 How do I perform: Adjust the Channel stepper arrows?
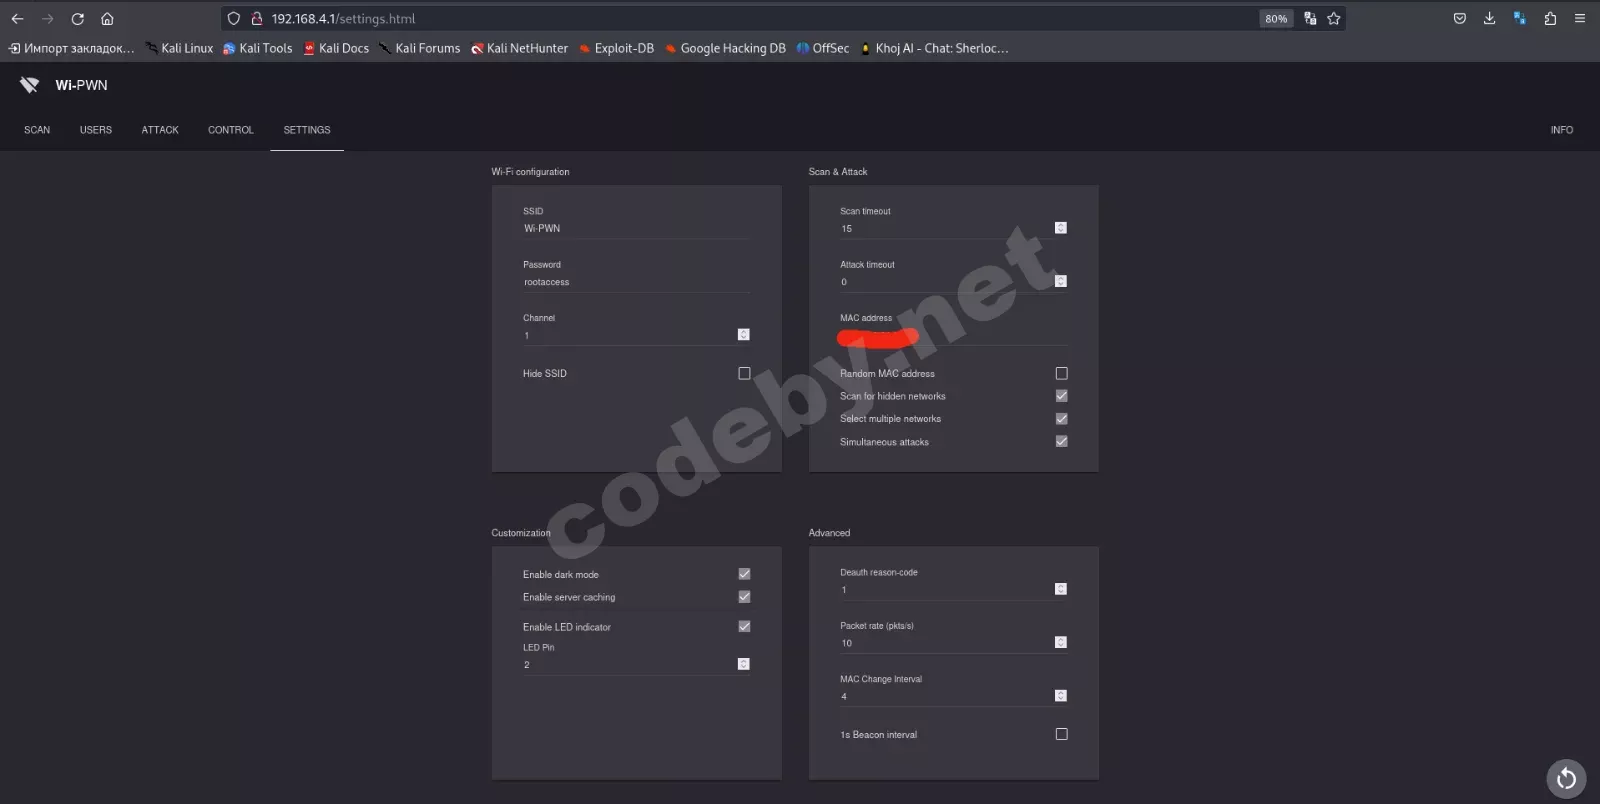click(x=744, y=334)
